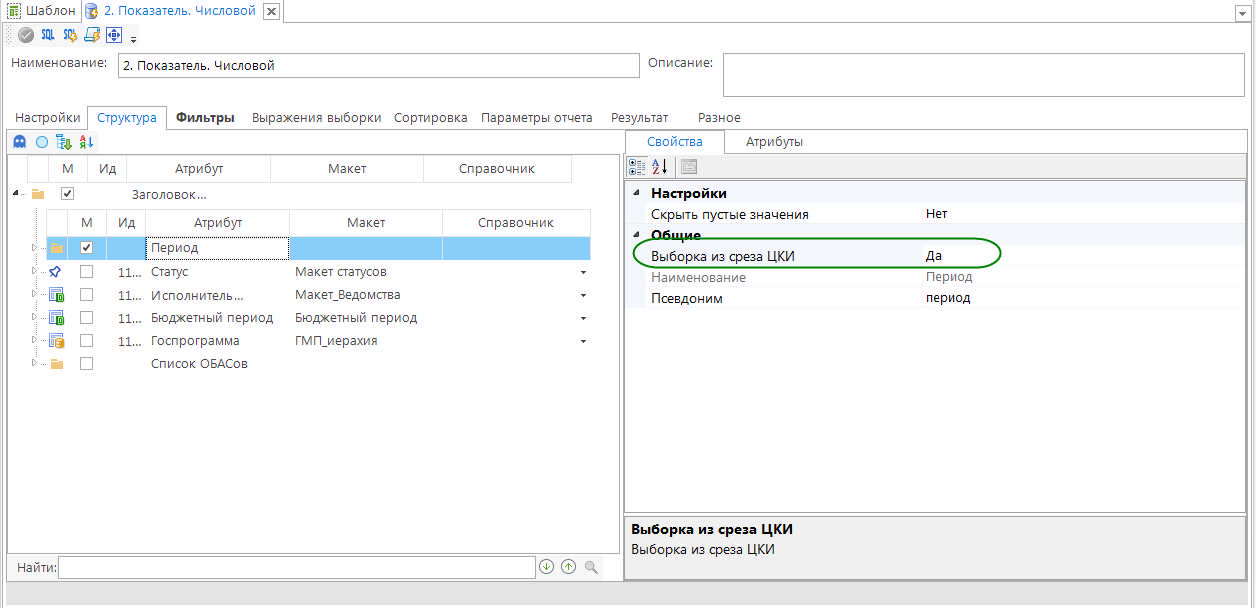Viewport: 1257px width, 608px height.
Task: Collapse the Настройки property group
Action: click(x=636, y=193)
